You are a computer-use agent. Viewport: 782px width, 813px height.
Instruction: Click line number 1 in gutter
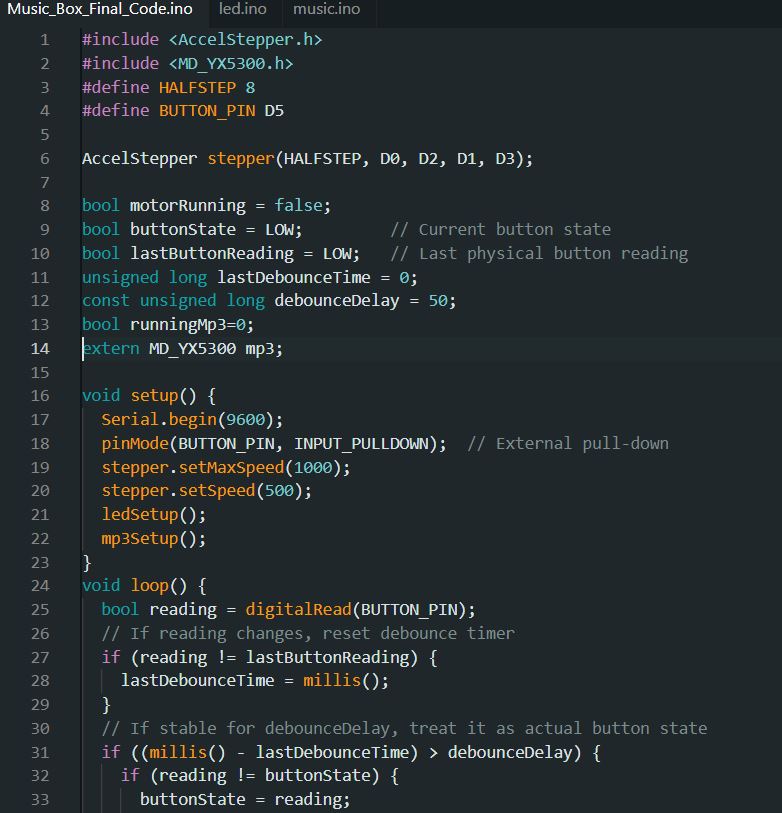45,40
